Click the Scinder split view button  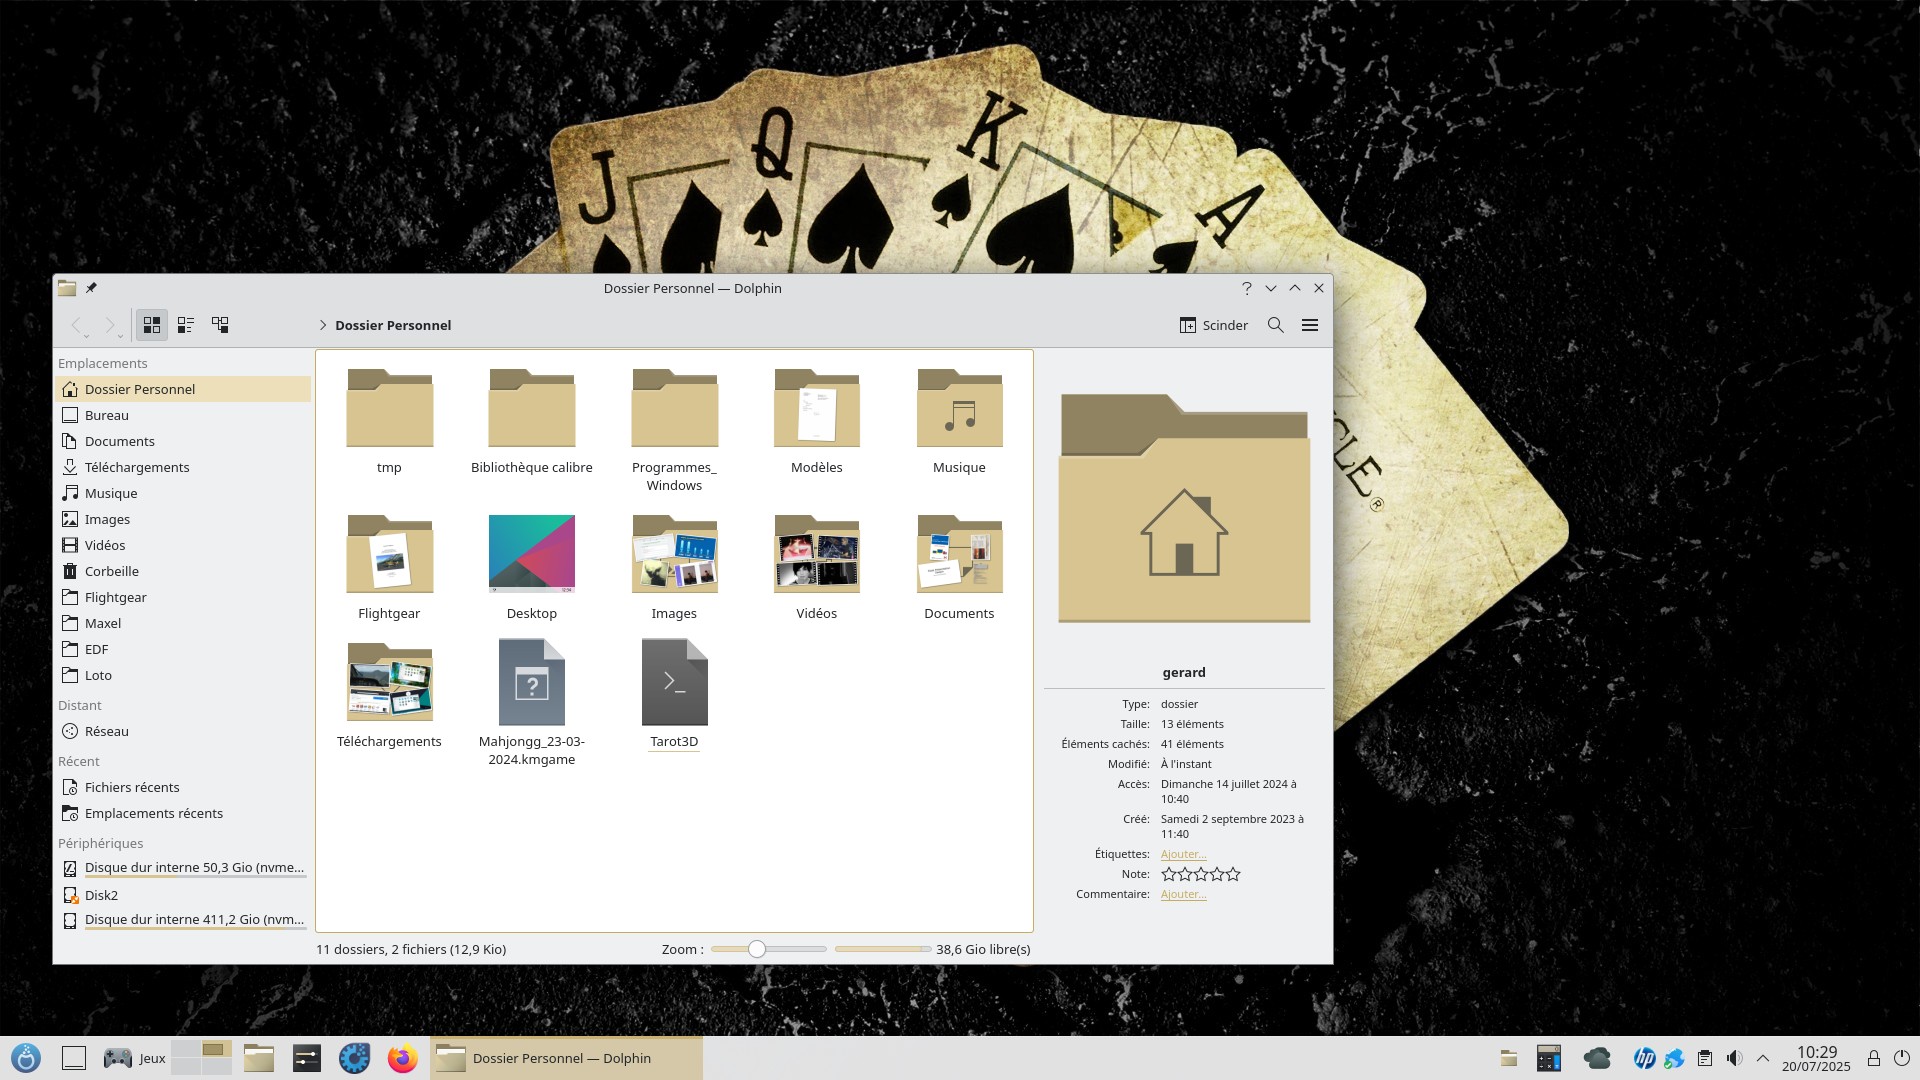click(x=1214, y=325)
